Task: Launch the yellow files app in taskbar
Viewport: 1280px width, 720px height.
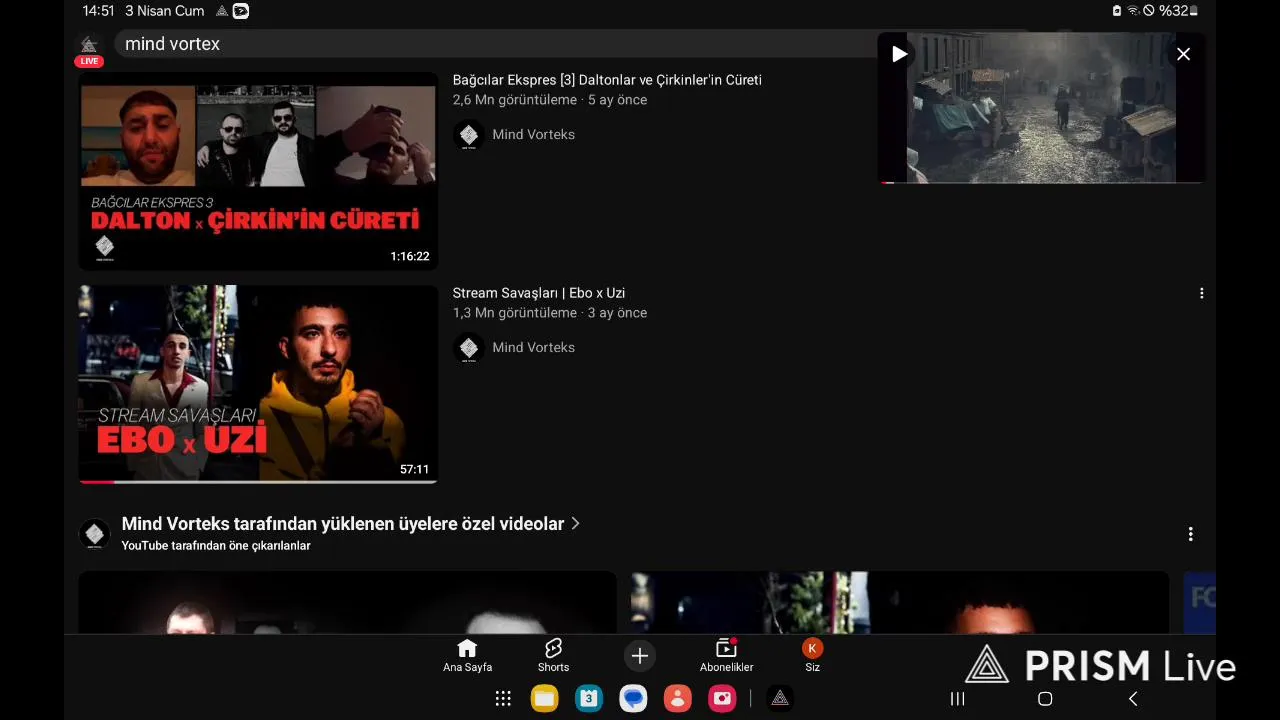Action: pyautogui.click(x=545, y=699)
